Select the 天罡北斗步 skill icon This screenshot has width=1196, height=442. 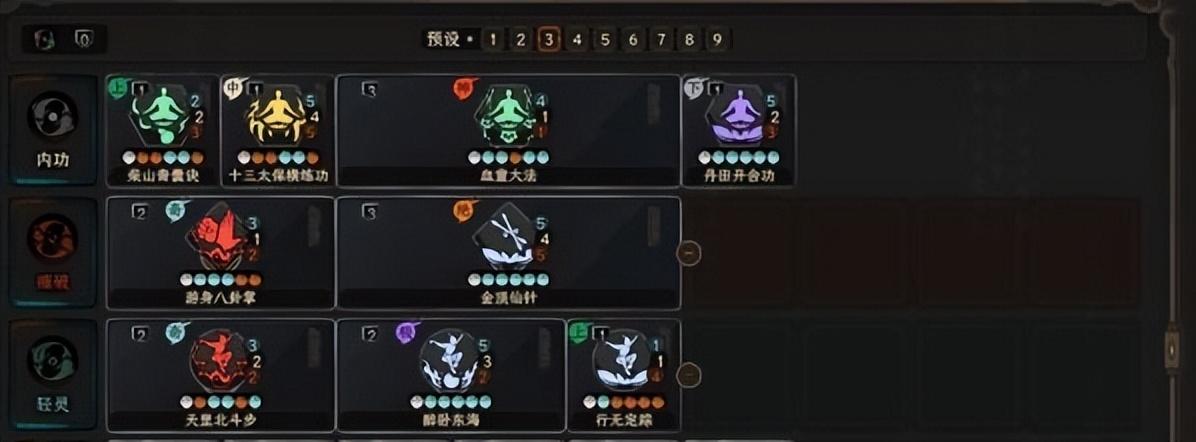point(220,361)
